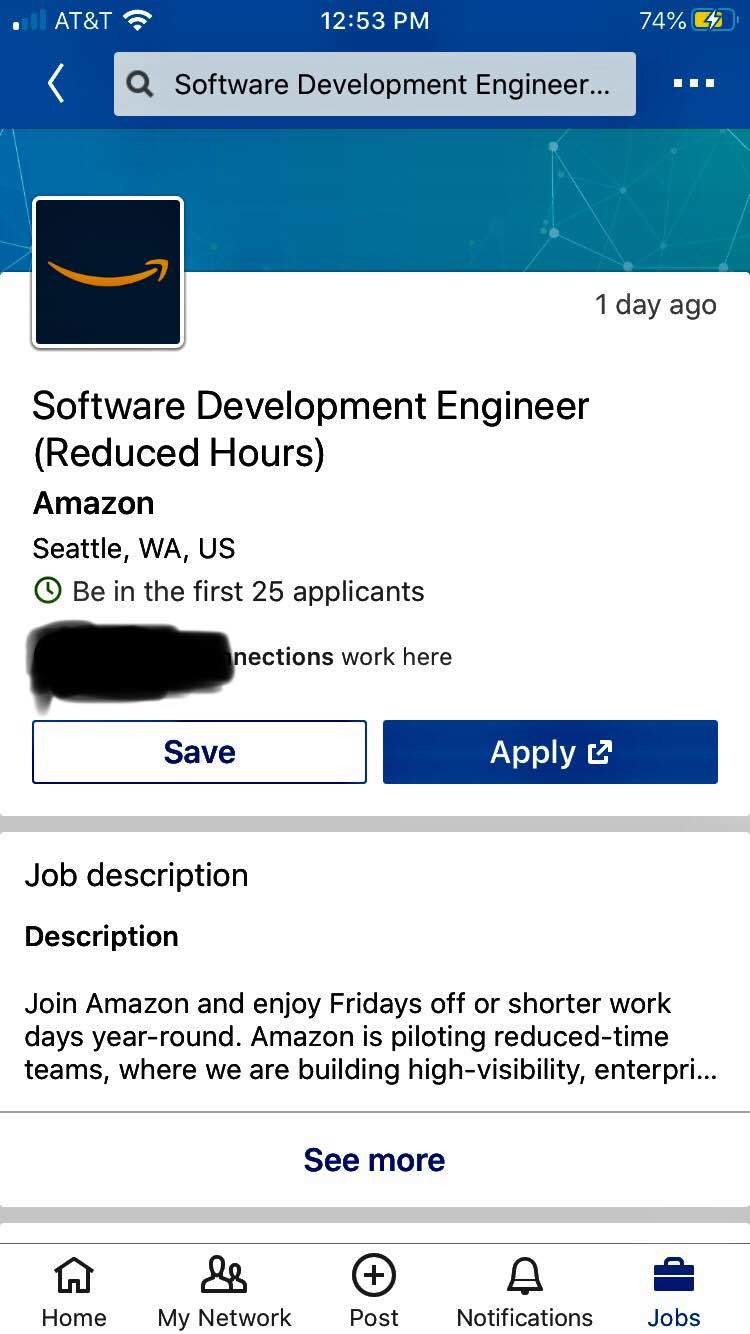Expand the job description with See more
Viewport: 750px width, 1334px height.
click(374, 1159)
